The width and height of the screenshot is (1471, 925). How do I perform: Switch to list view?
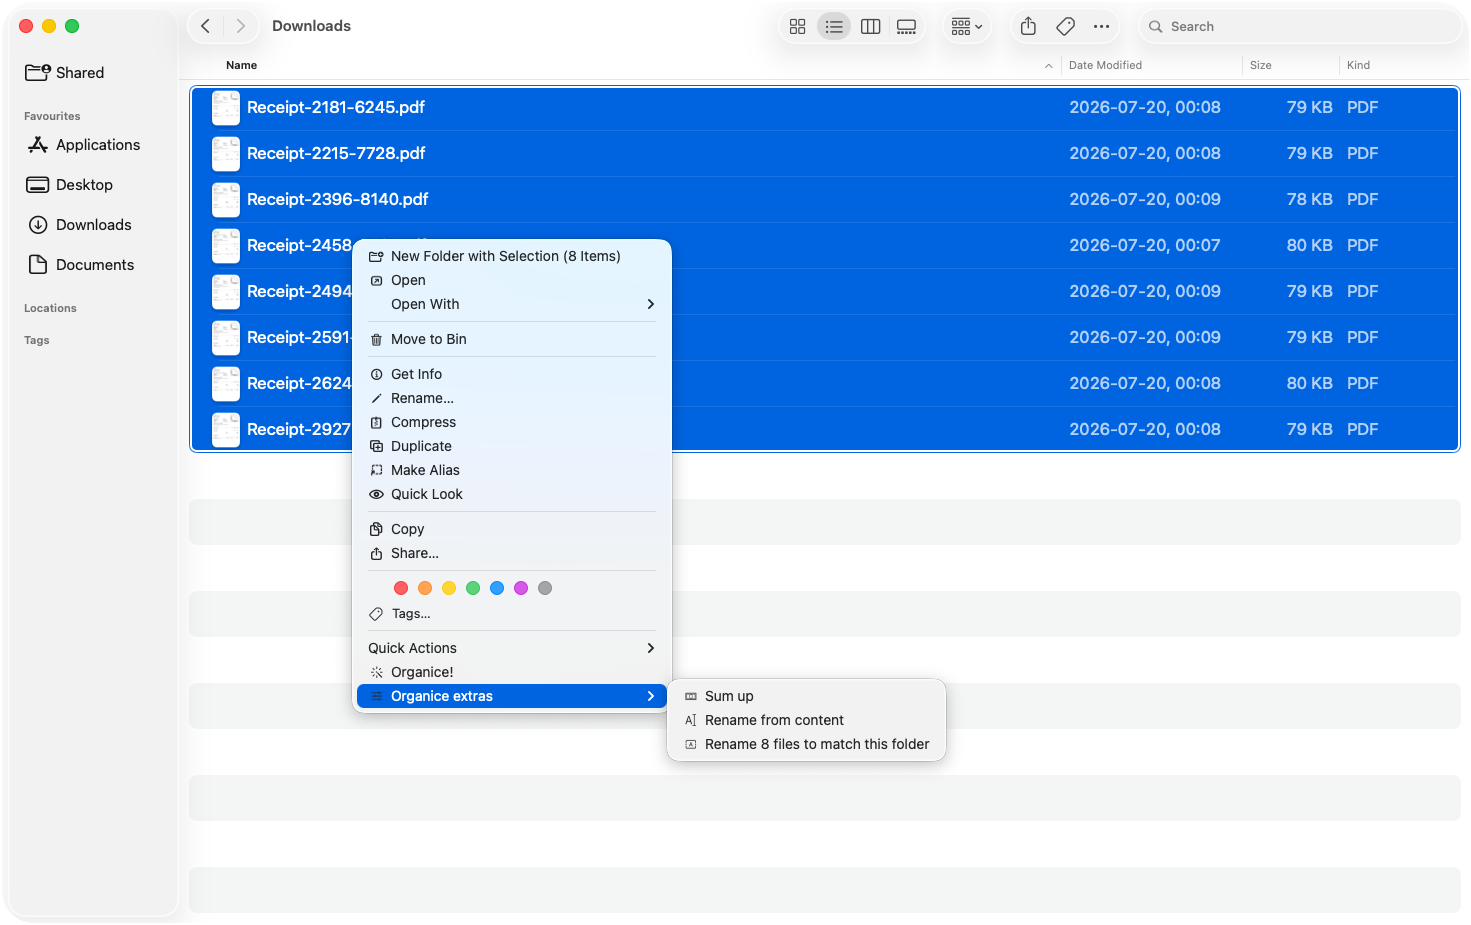833,27
